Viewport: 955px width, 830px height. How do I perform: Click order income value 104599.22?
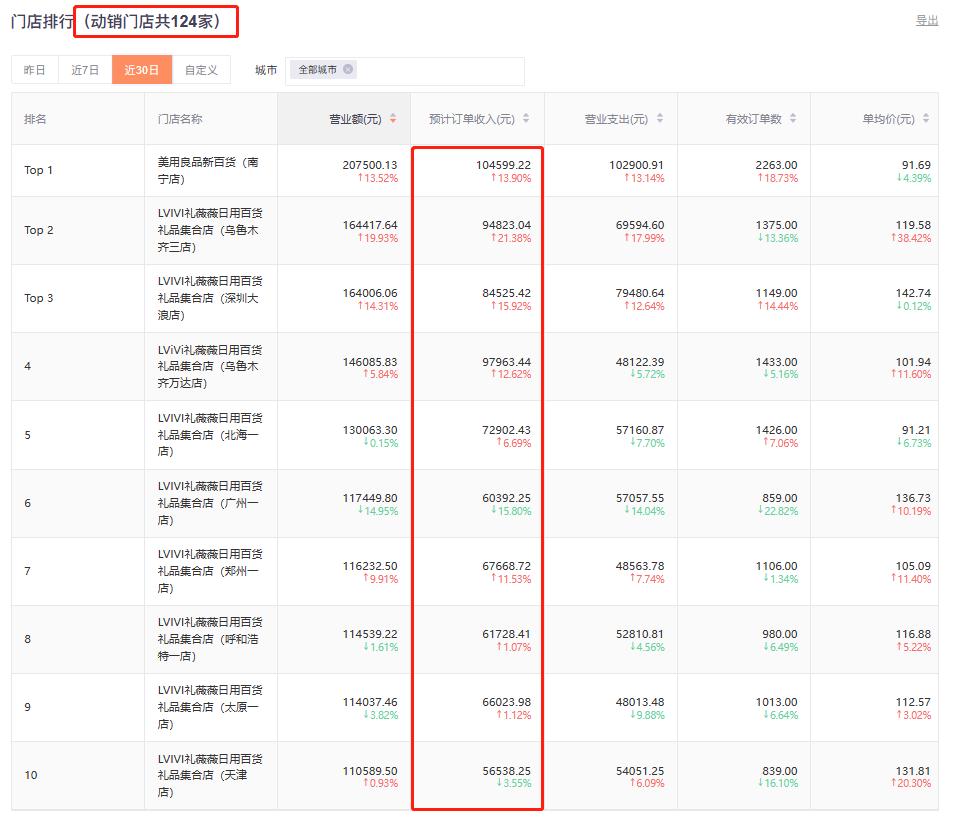pos(503,165)
